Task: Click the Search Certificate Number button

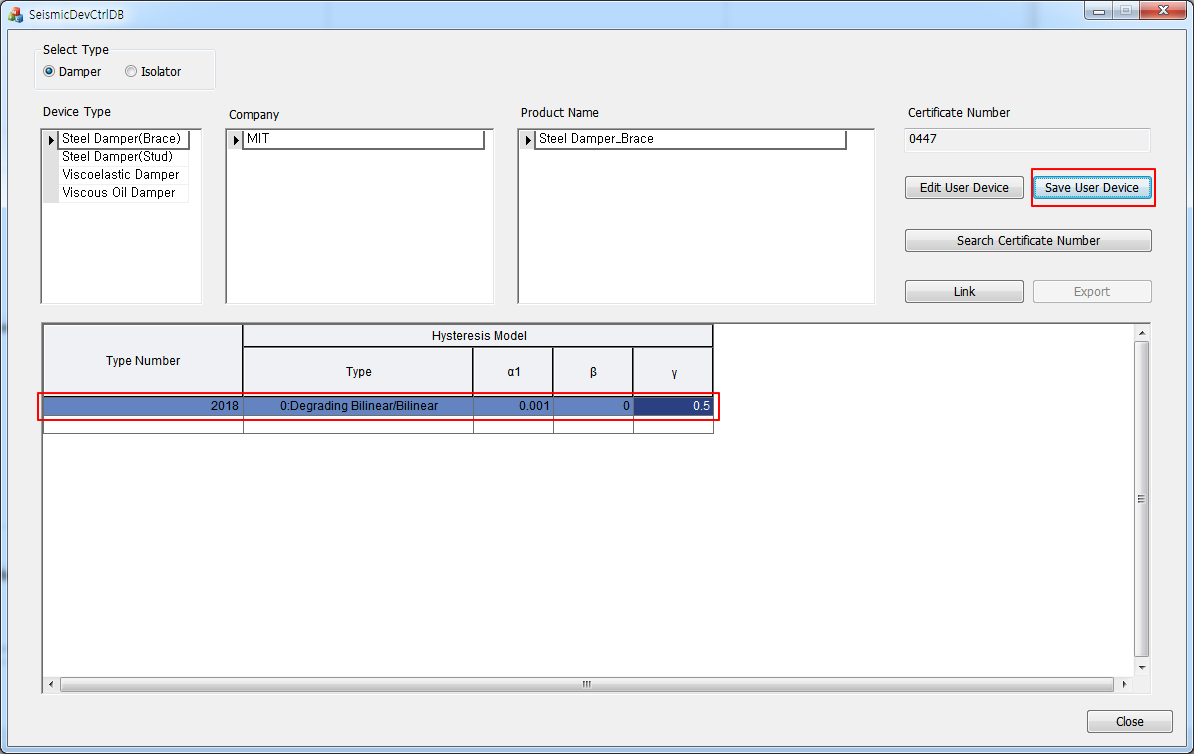Action: click(x=1028, y=240)
